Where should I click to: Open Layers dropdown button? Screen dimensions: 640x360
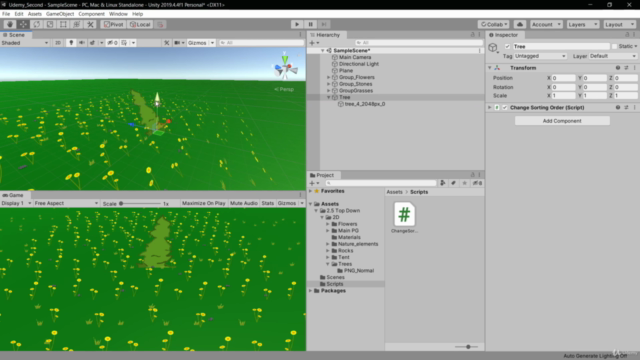pos(582,24)
